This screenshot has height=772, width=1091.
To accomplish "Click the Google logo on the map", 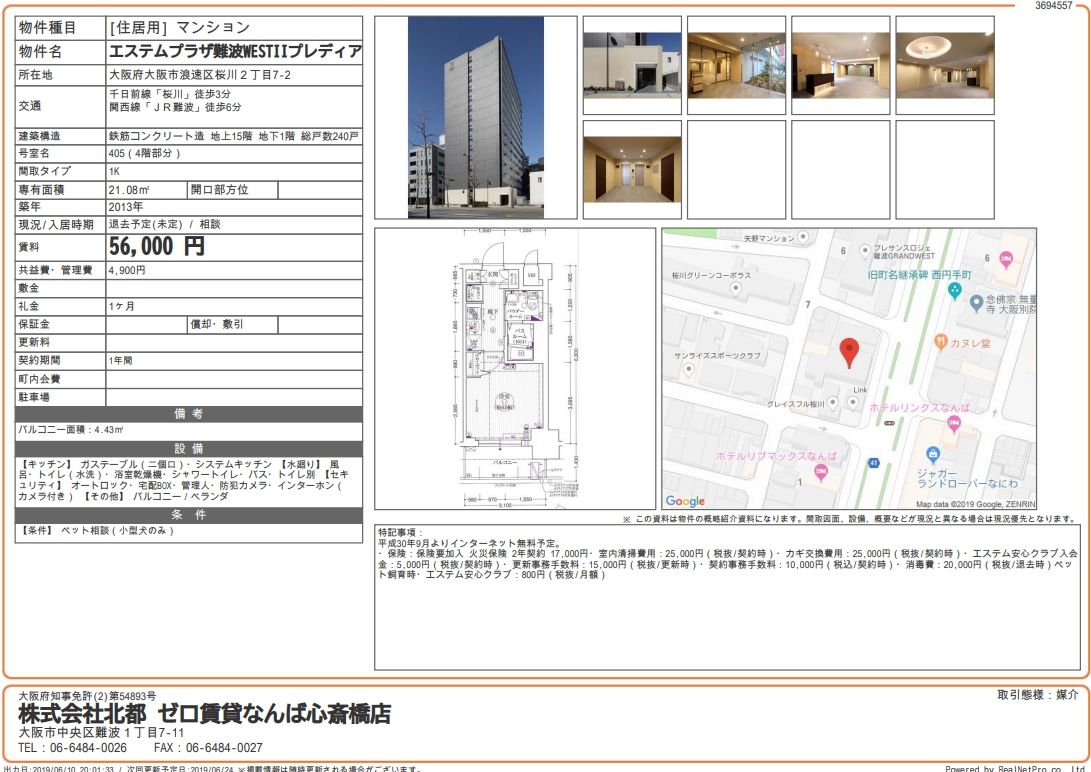I will click(685, 501).
